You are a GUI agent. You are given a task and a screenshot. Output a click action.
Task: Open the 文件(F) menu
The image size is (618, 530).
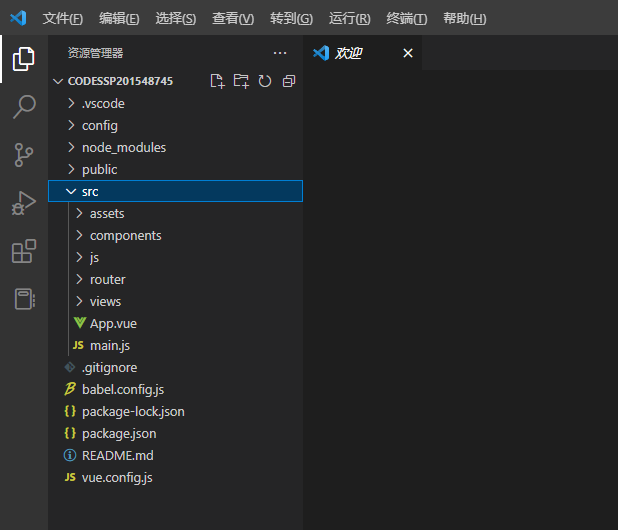(x=63, y=19)
